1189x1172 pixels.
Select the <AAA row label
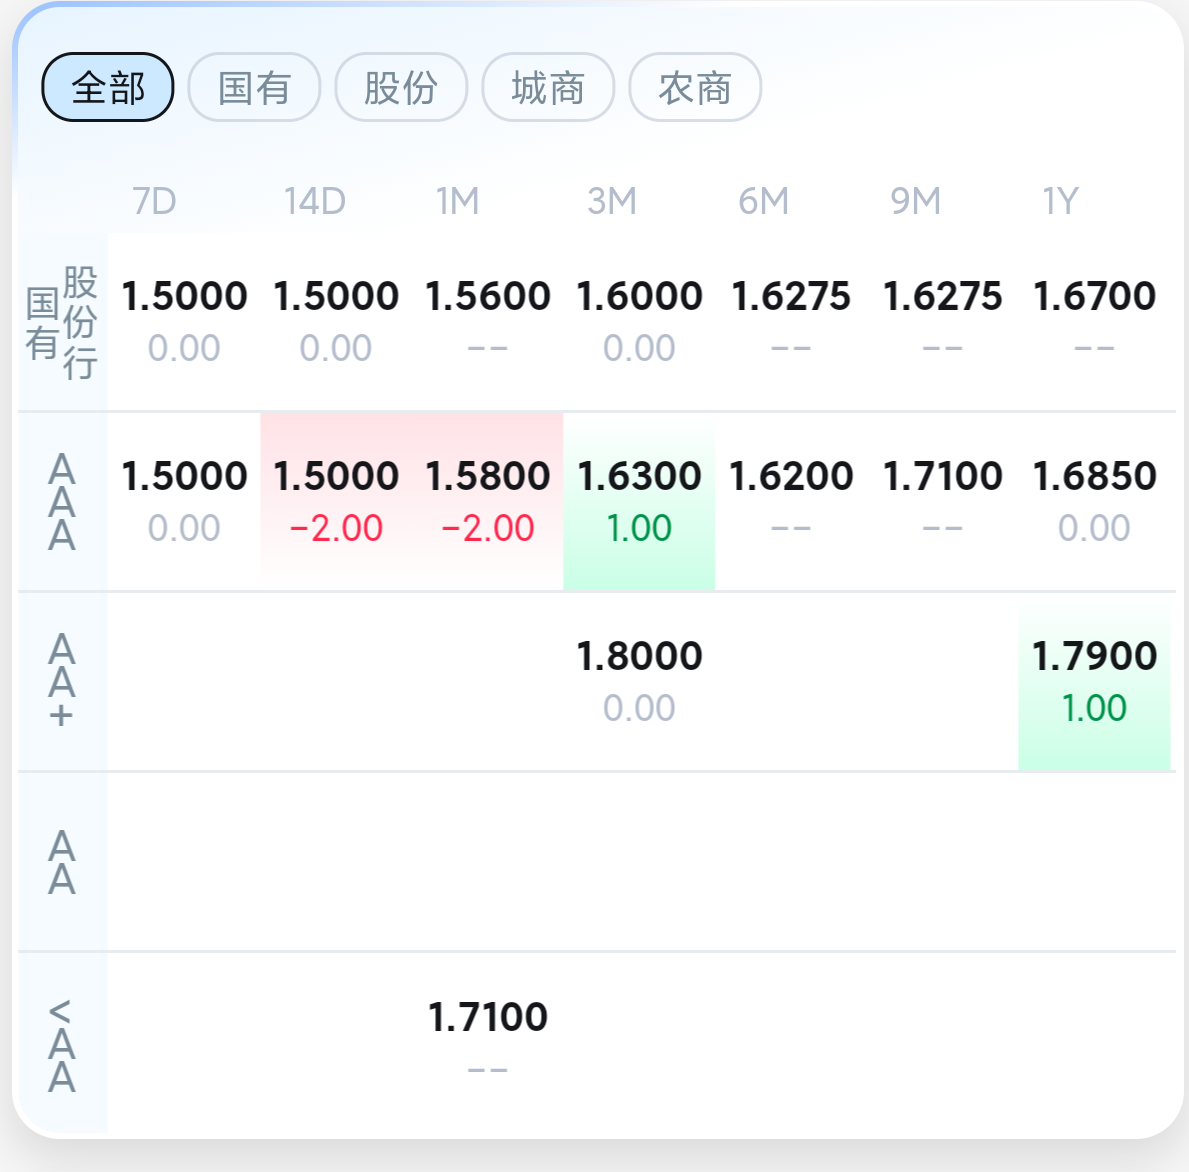coord(62,1045)
